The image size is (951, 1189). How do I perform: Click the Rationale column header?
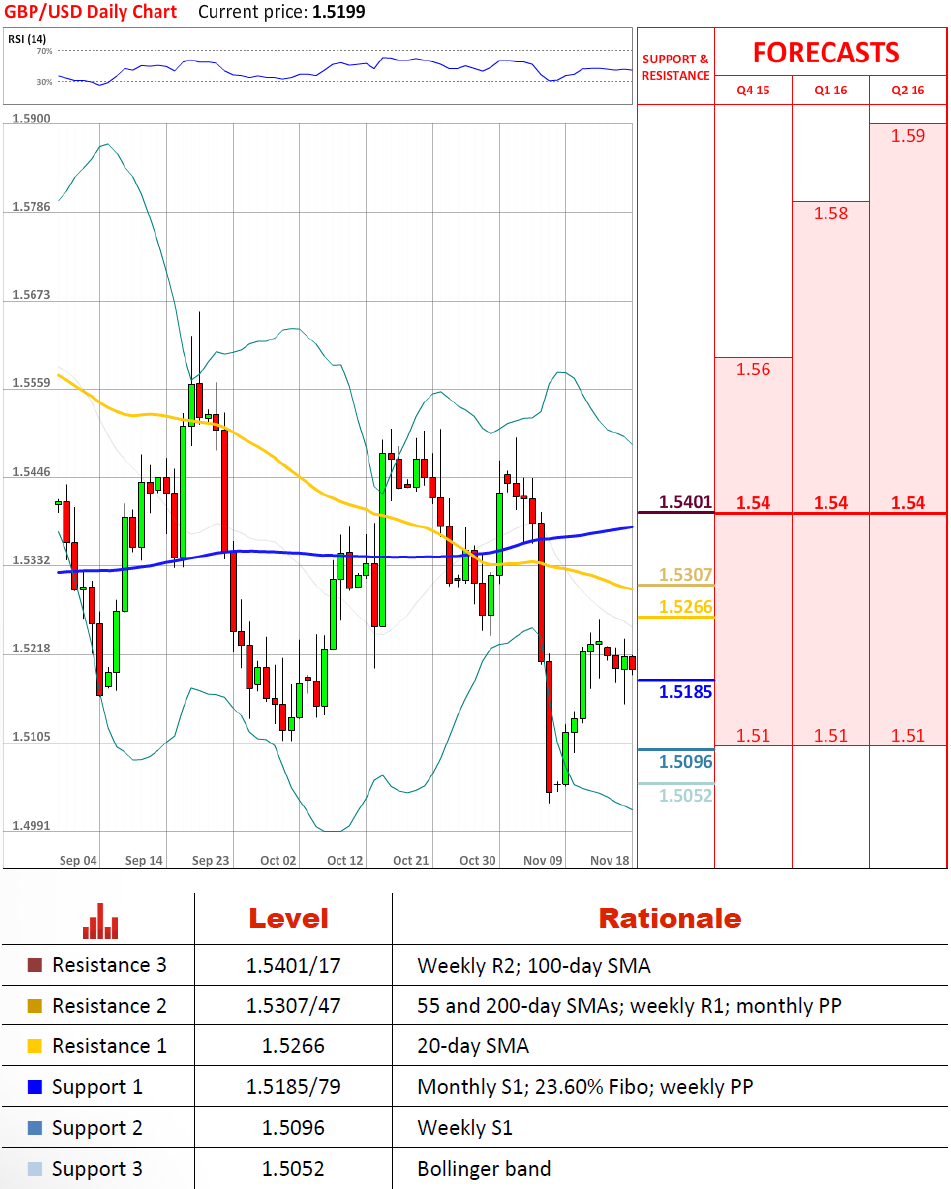670,919
